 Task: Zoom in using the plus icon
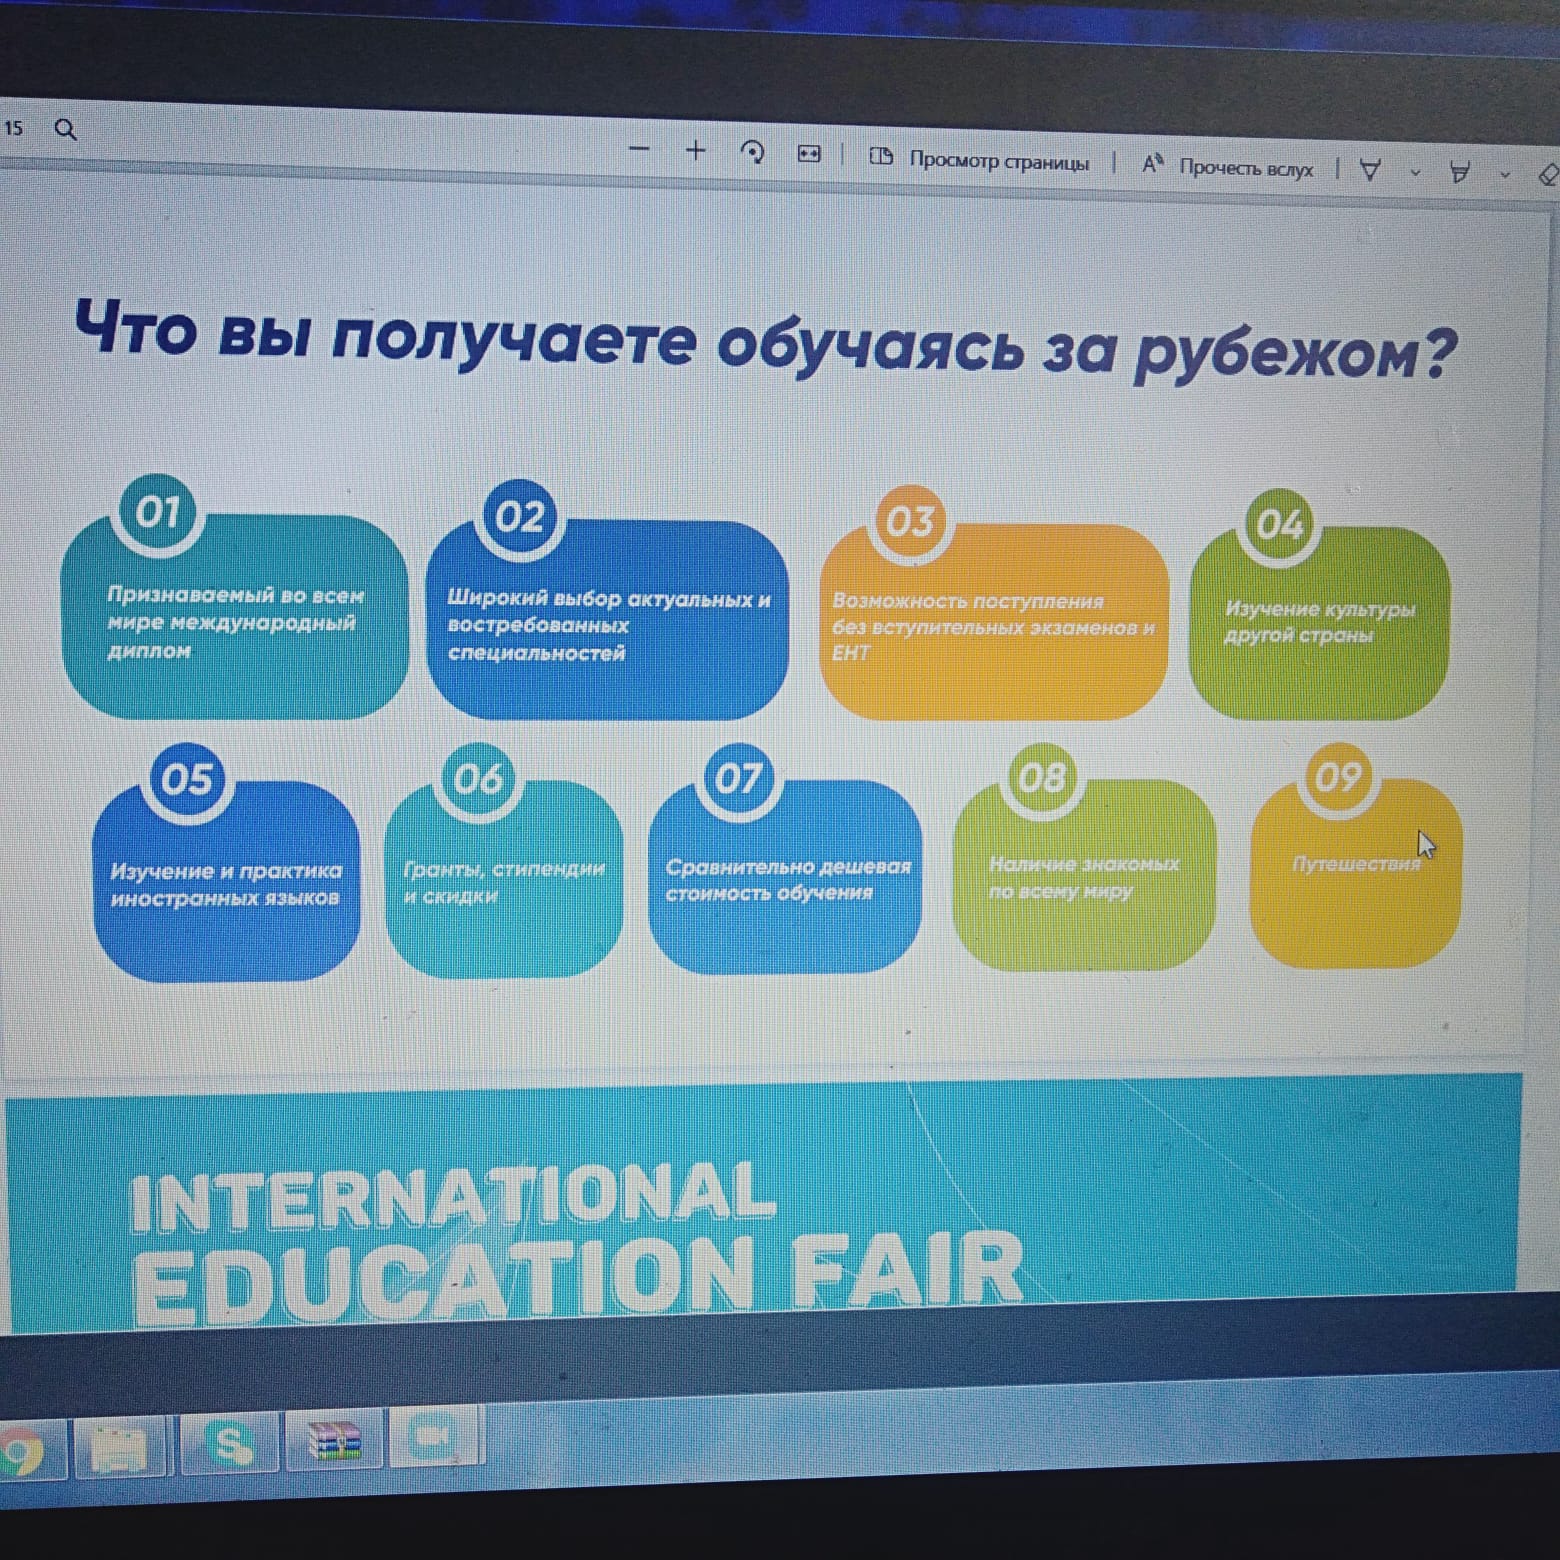(x=695, y=151)
